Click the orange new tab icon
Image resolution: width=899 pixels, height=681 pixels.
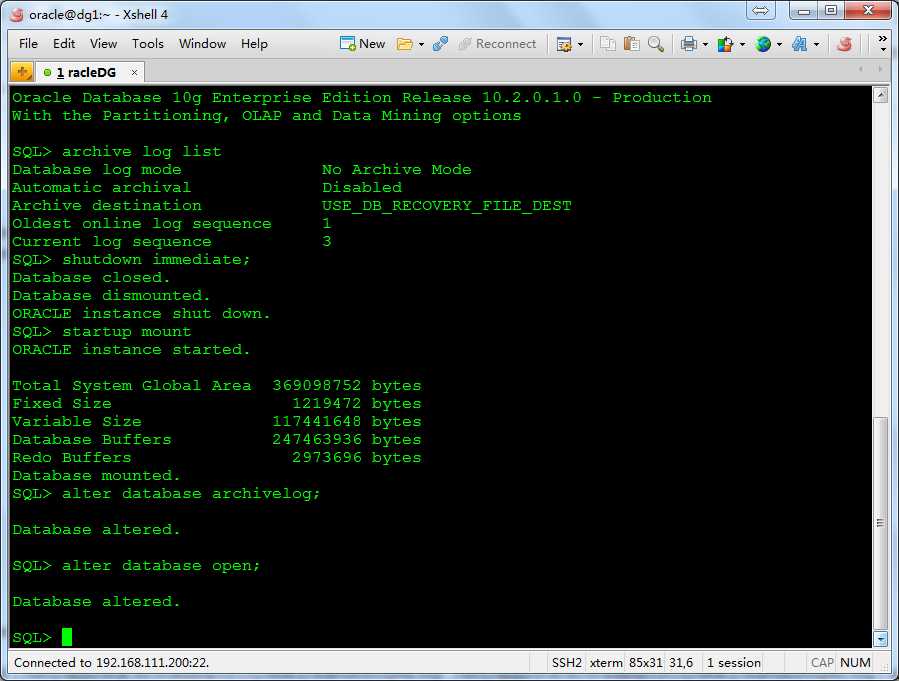coord(22,72)
